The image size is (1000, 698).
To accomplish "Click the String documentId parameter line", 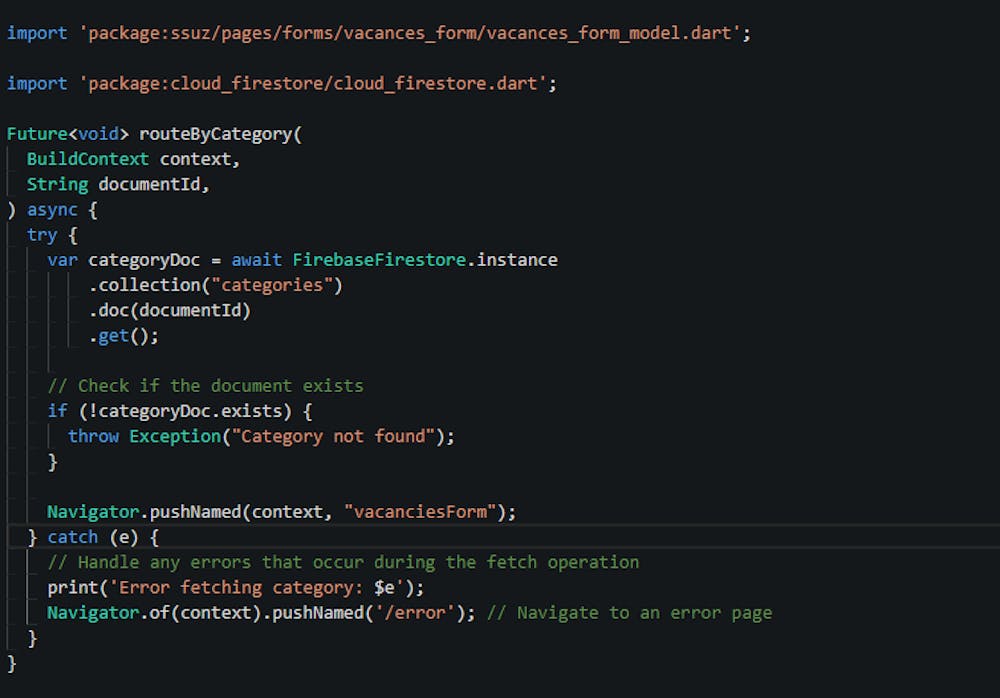I will [117, 184].
